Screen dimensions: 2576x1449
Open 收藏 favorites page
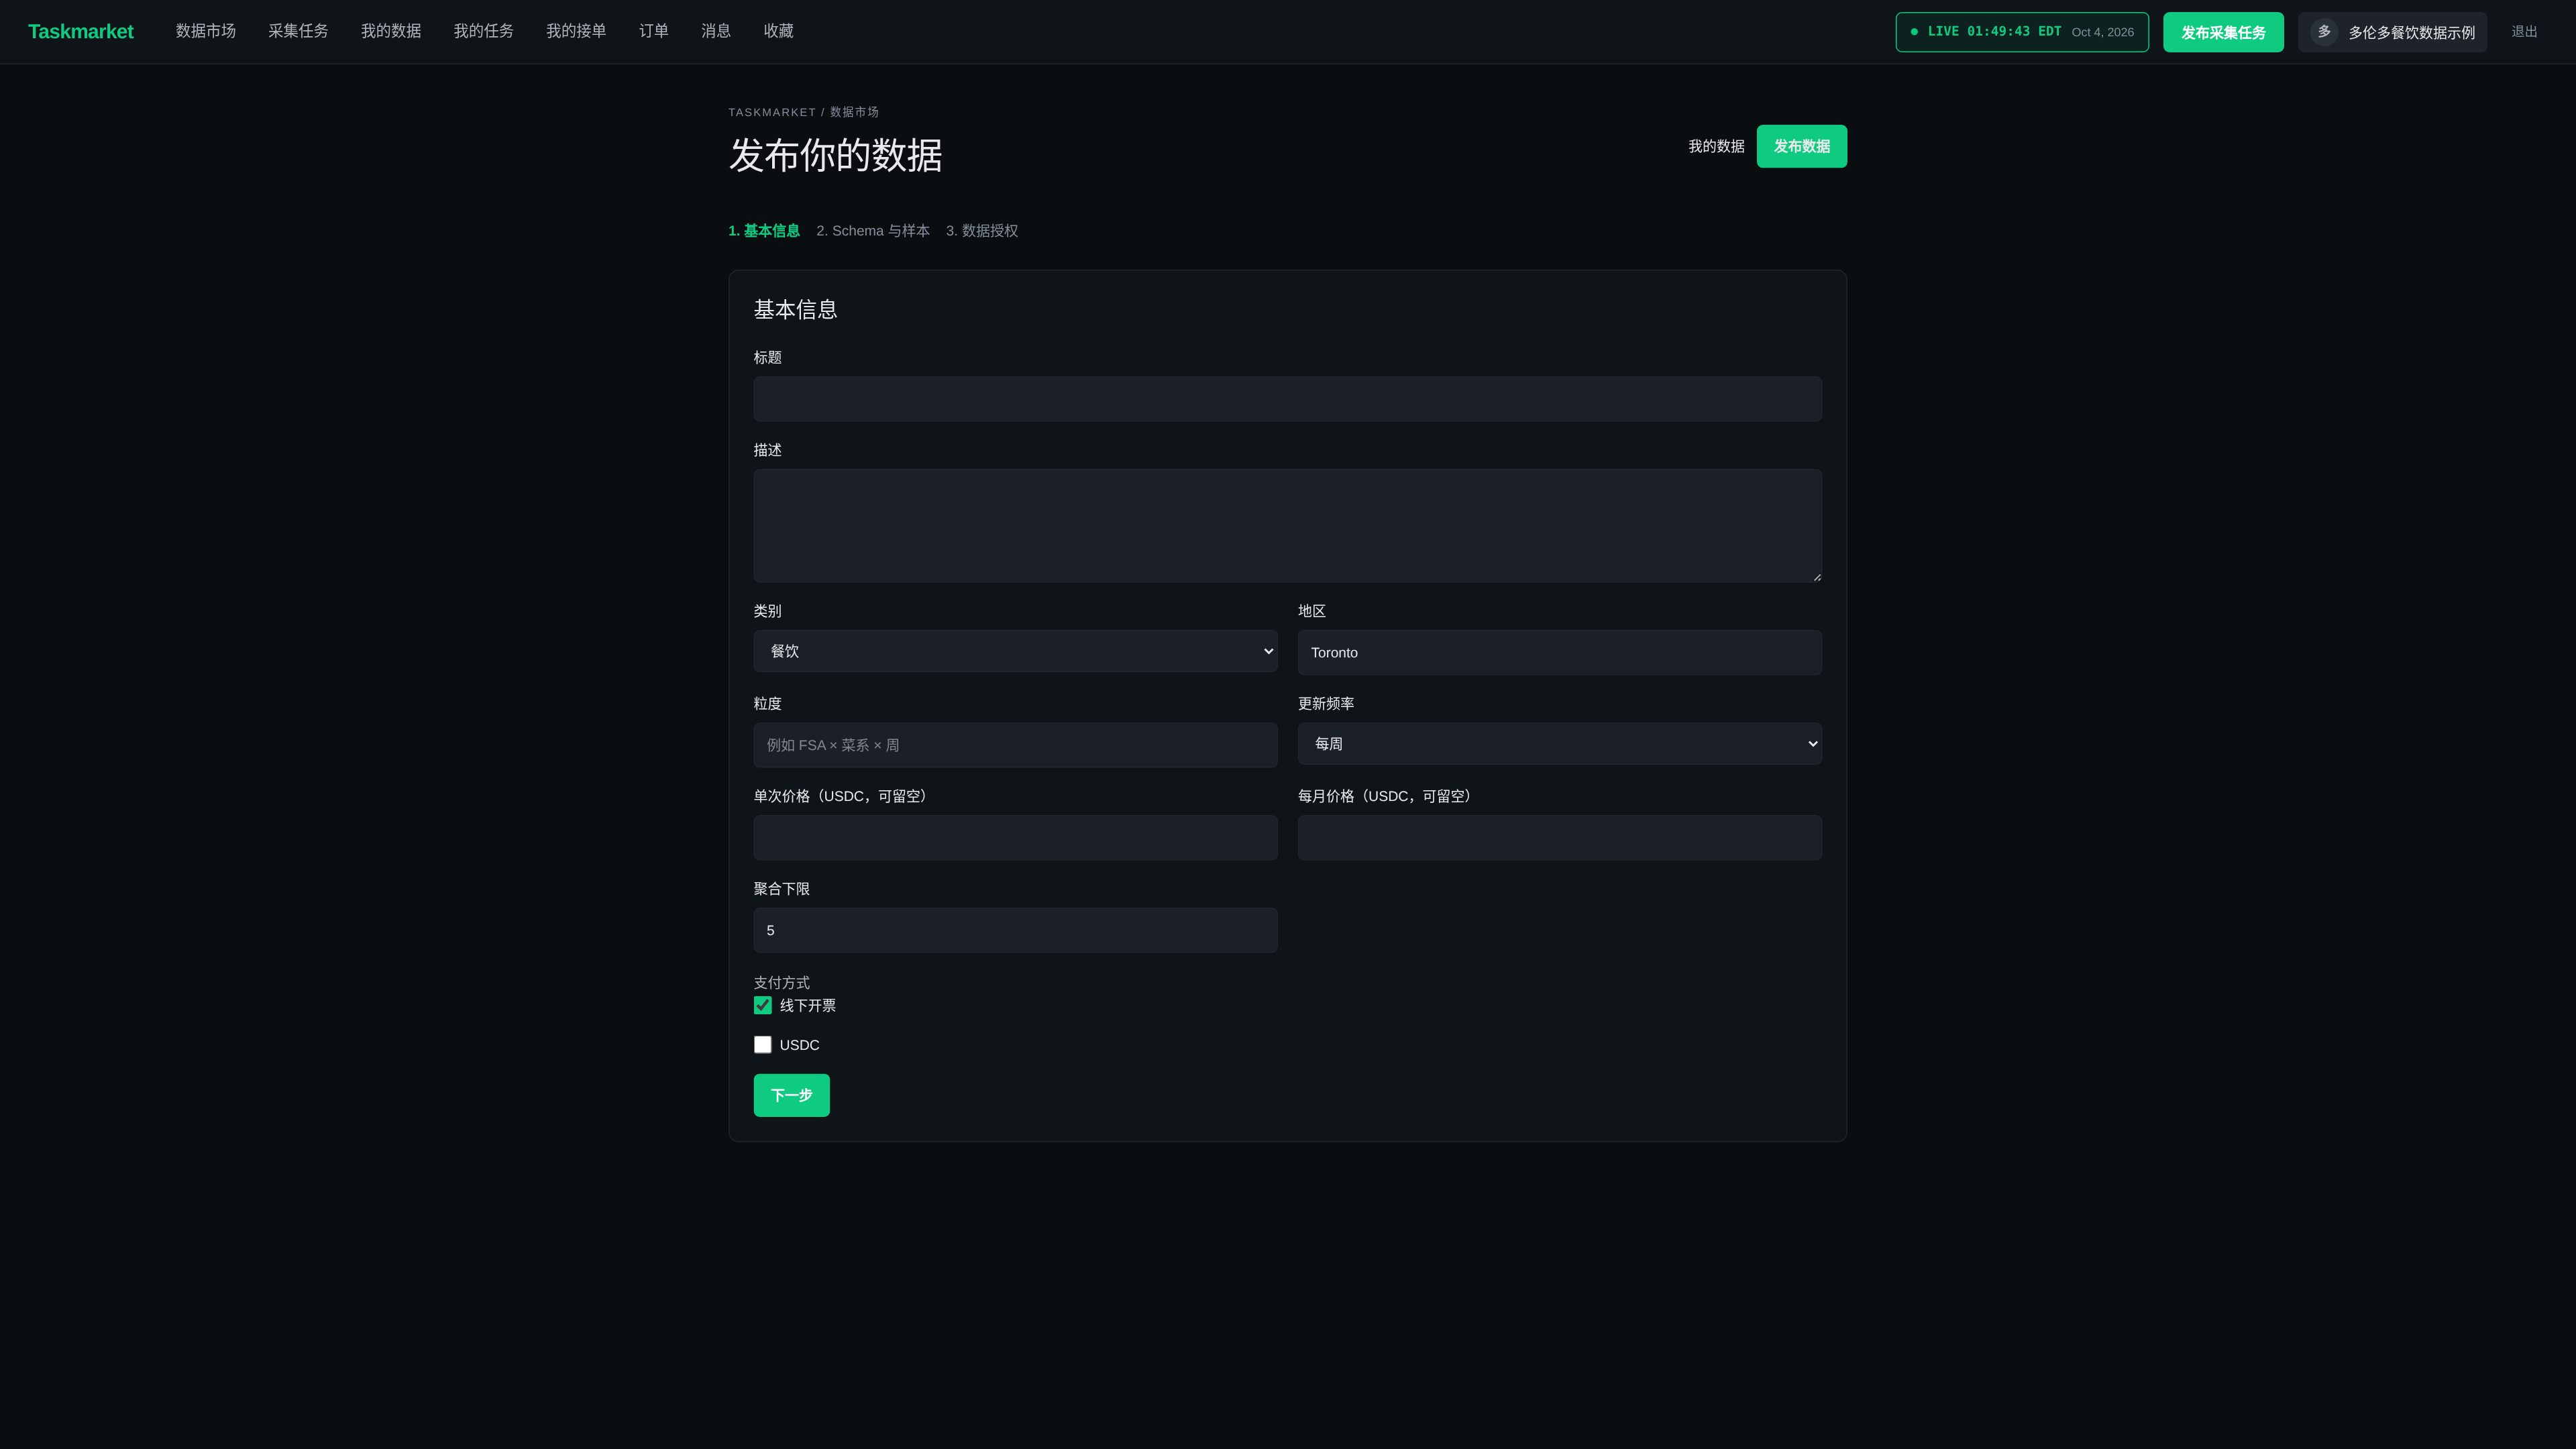778,31
